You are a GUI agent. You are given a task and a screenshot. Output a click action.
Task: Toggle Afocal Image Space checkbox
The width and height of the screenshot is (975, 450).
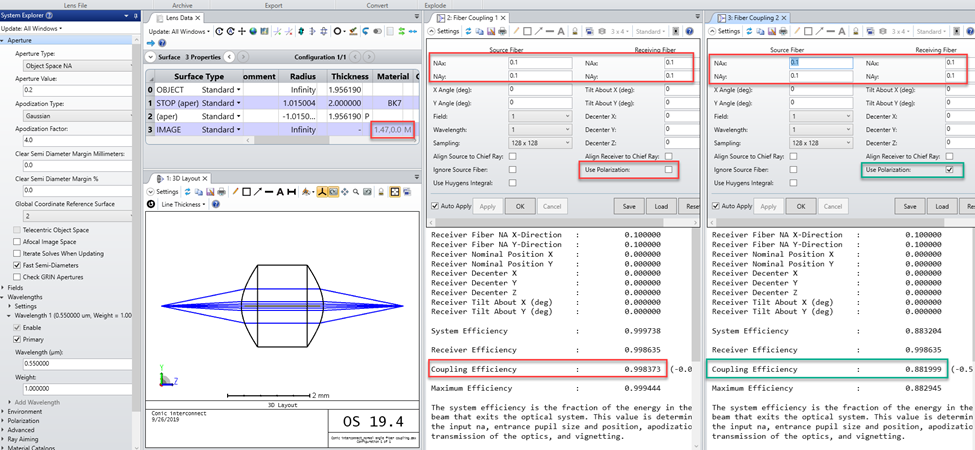point(17,242)
